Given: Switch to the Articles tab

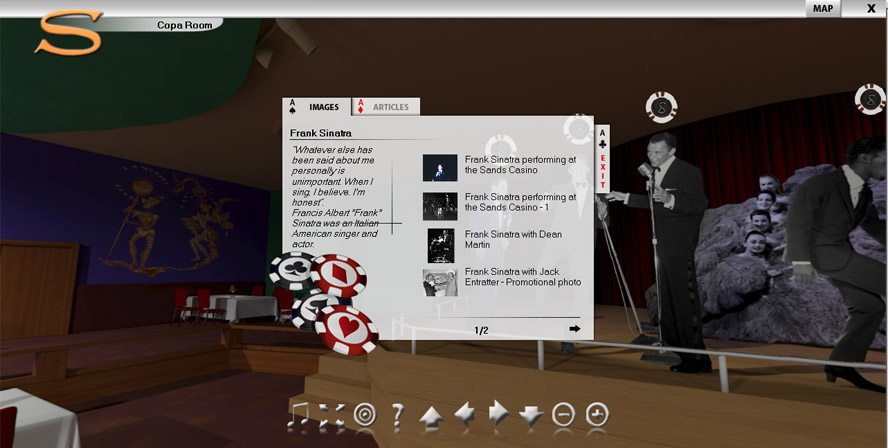Looking at the screenshot, I should pos(386,106).
